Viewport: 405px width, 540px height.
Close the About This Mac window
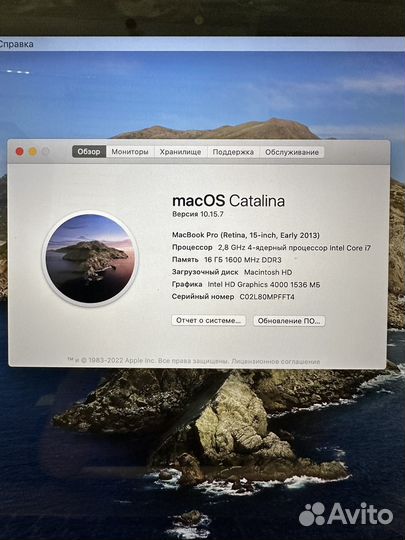pos(20,152)
